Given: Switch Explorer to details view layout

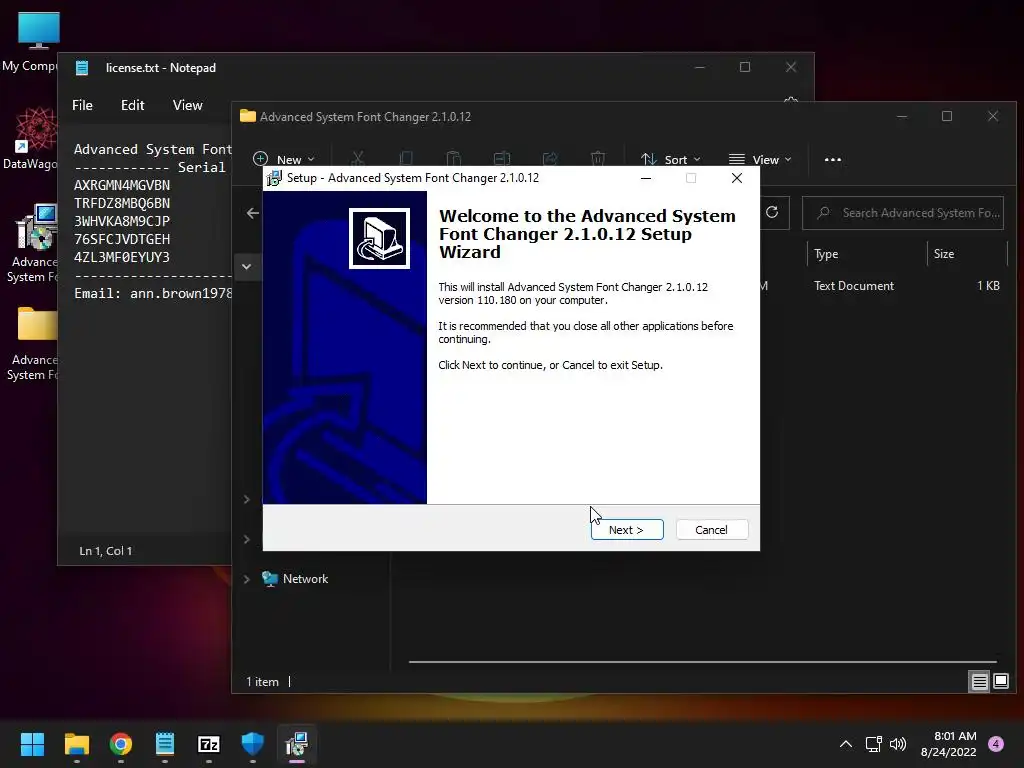Looking at the screenshot, I should [980, 682].
